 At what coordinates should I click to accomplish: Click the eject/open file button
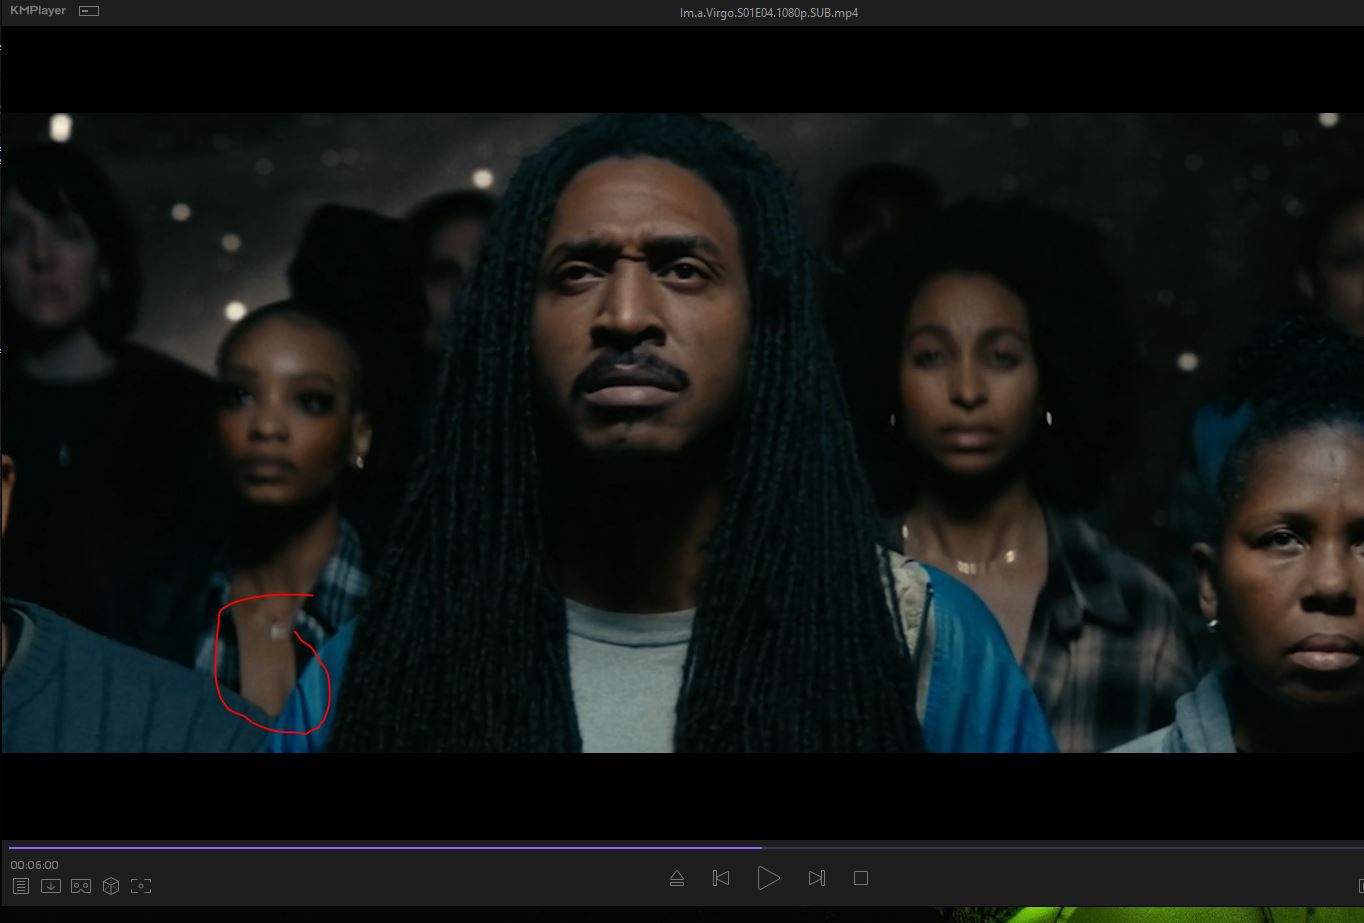coord(676,878)
